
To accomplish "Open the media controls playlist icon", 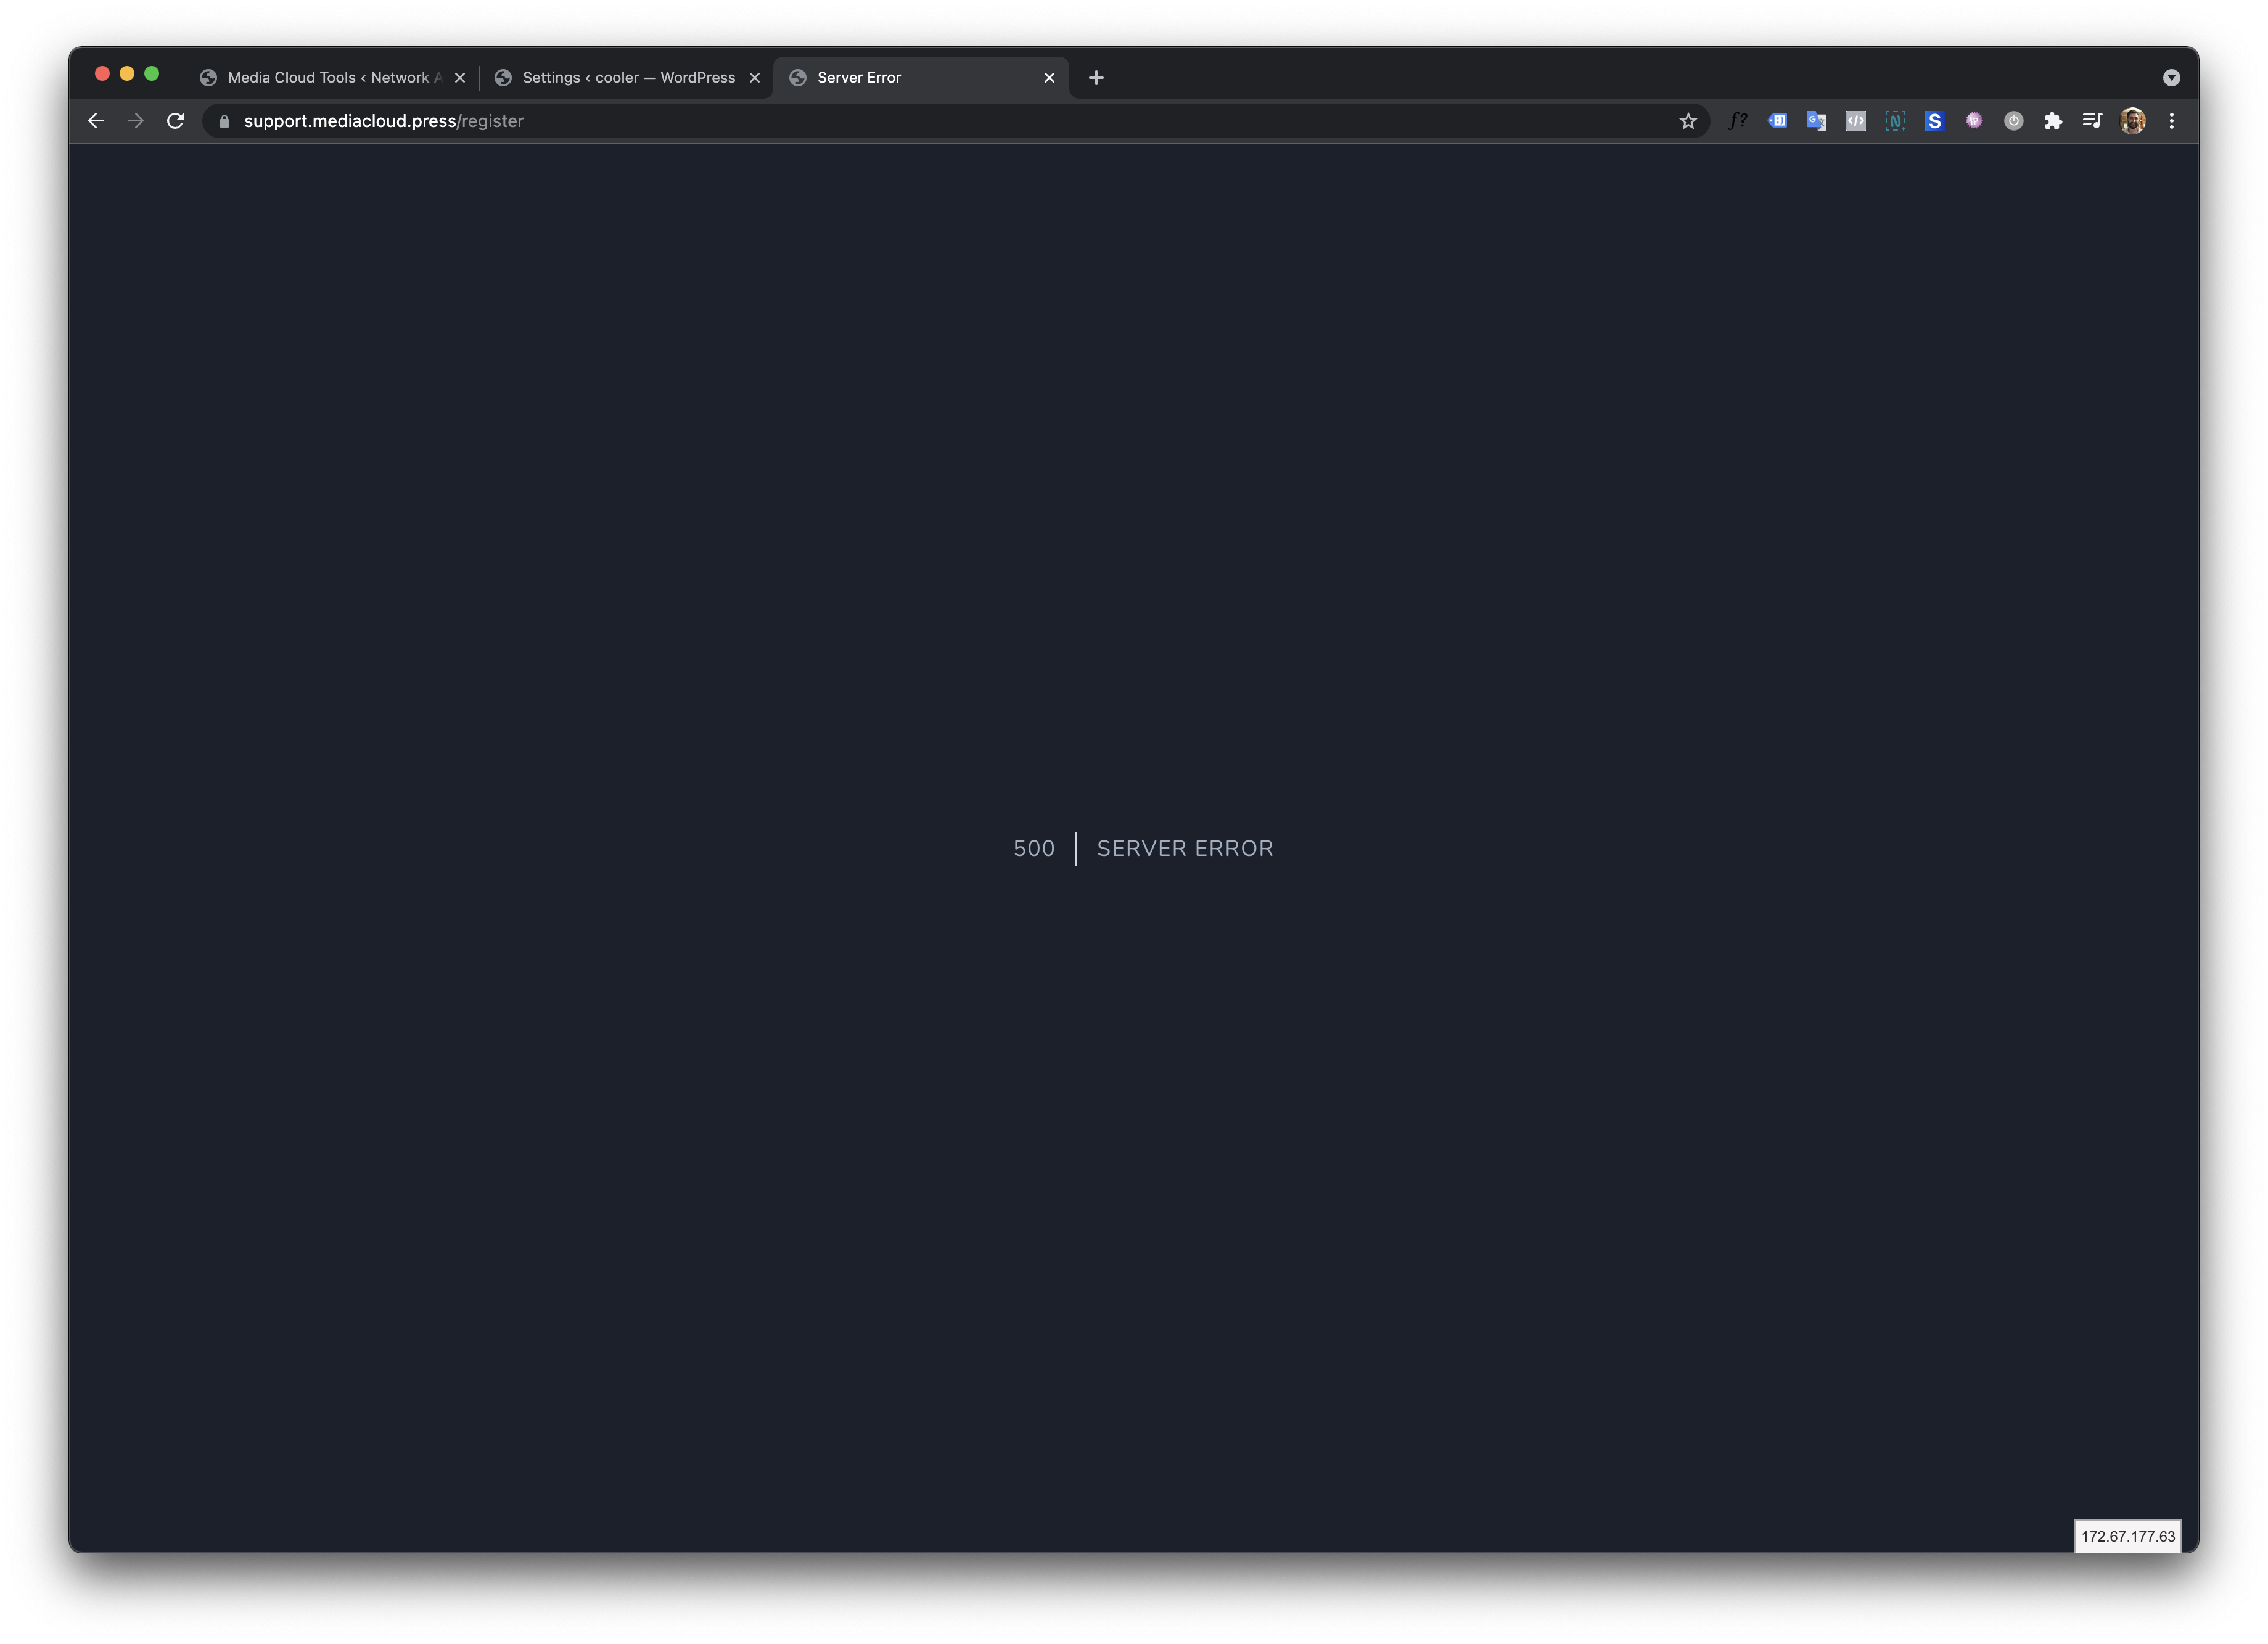I will tap(2092, 121).
